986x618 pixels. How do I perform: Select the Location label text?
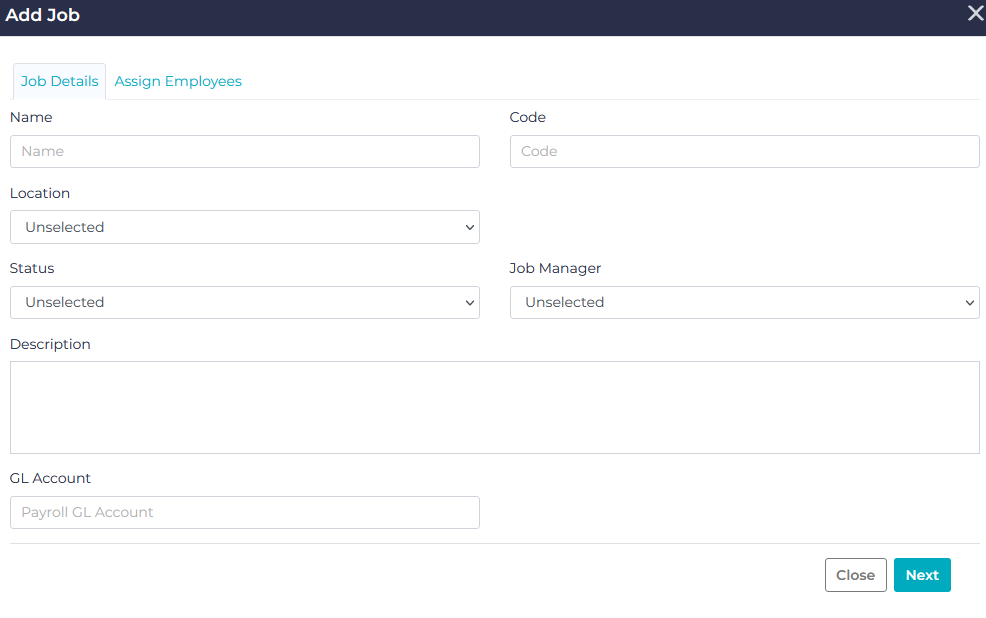pos(40,193)
